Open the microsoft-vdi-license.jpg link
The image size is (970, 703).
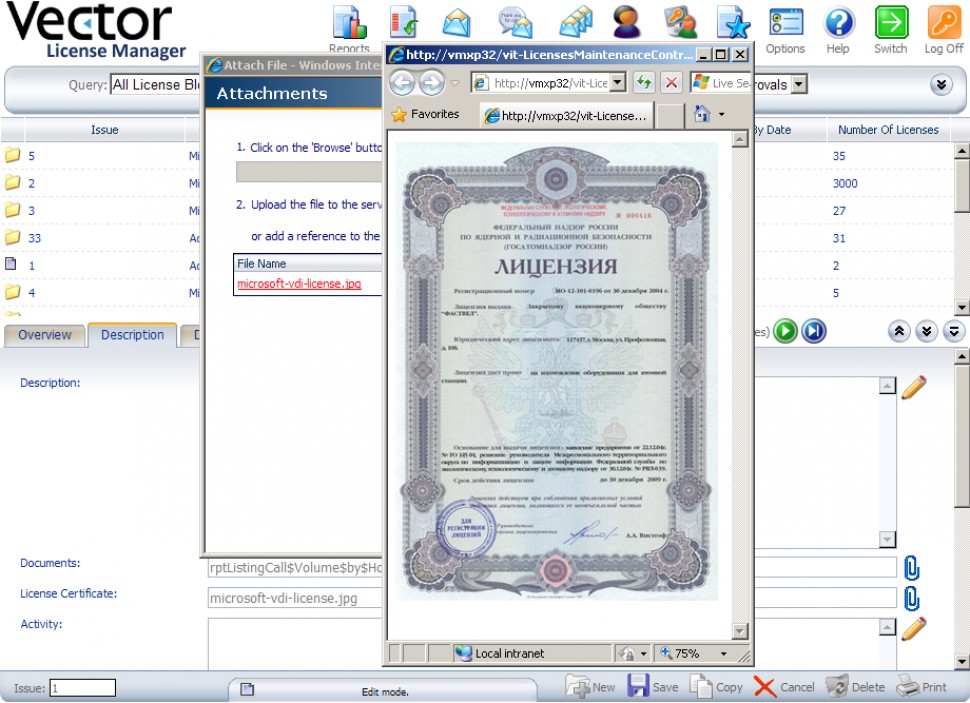point(299,283)
